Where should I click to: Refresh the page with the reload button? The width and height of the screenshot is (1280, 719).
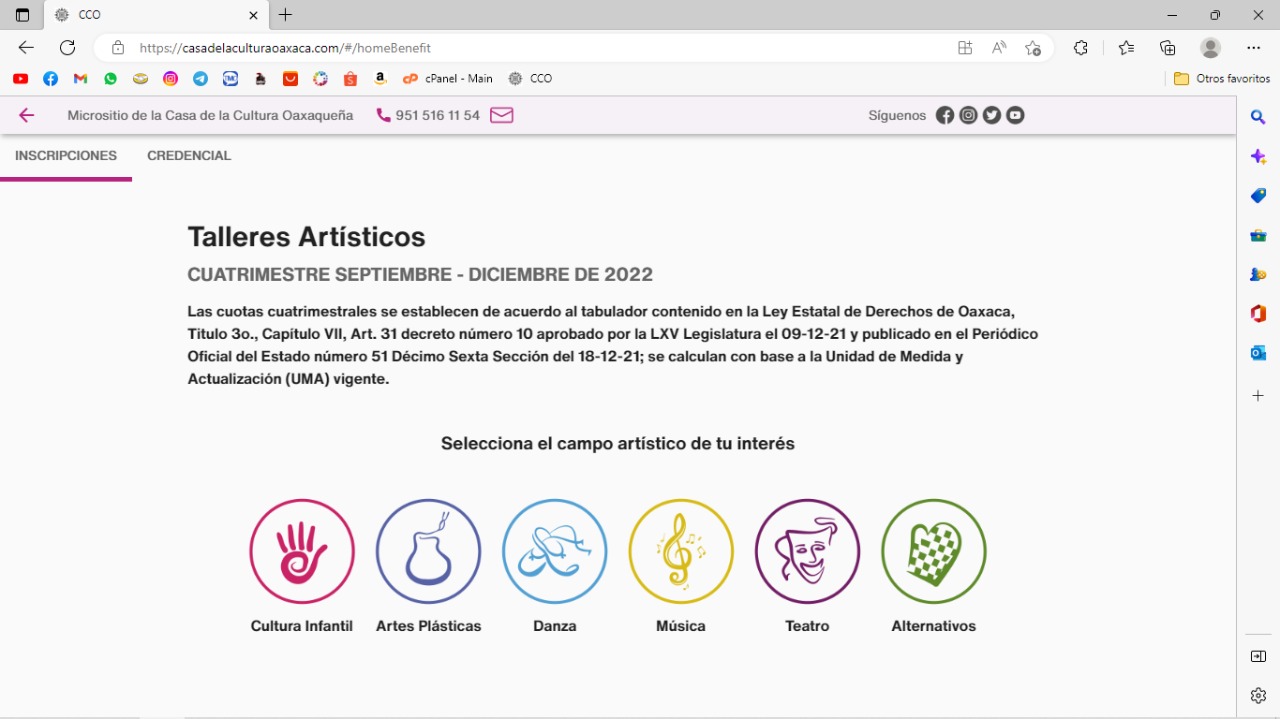click(x=67, y=47)
